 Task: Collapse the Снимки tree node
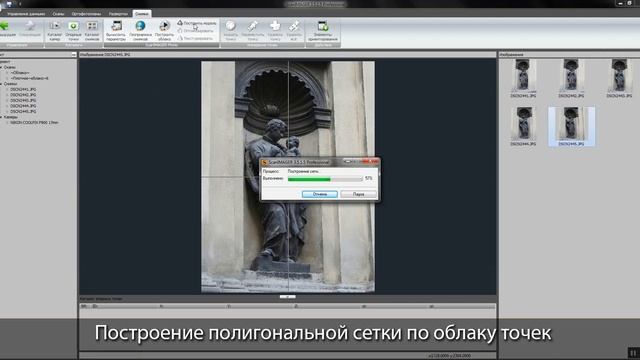point(1,84)
